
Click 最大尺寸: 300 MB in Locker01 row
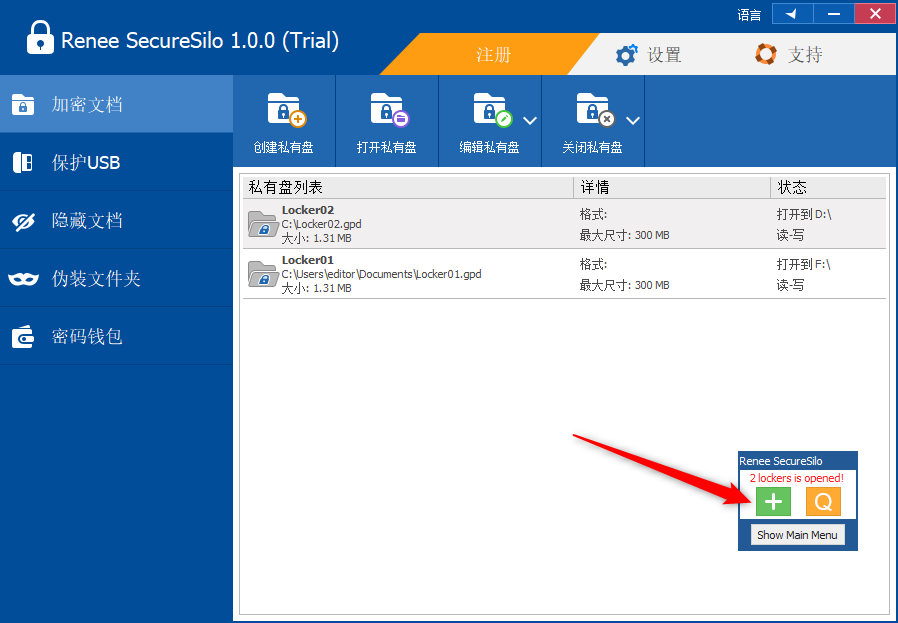pyautogui.click(x=624, y=285)
